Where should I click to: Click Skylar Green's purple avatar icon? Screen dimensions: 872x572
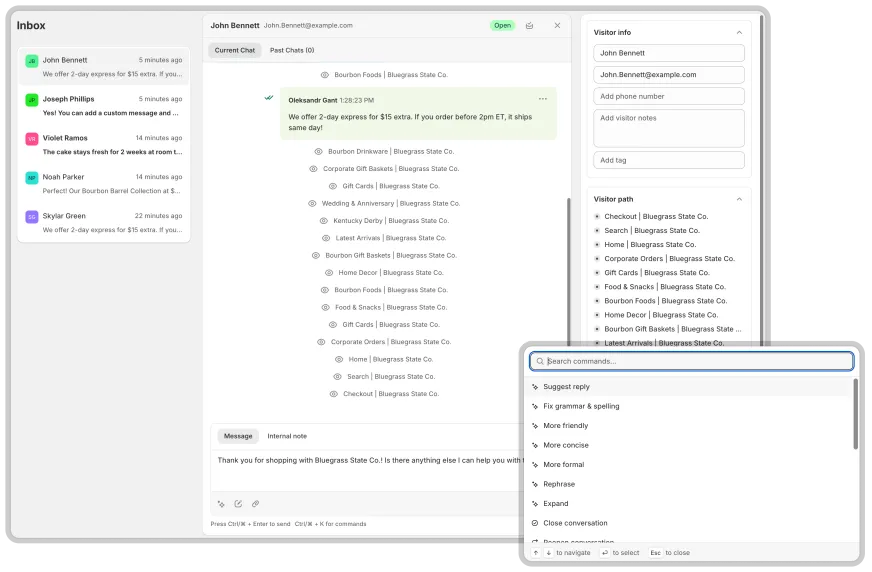pos(32,216)
